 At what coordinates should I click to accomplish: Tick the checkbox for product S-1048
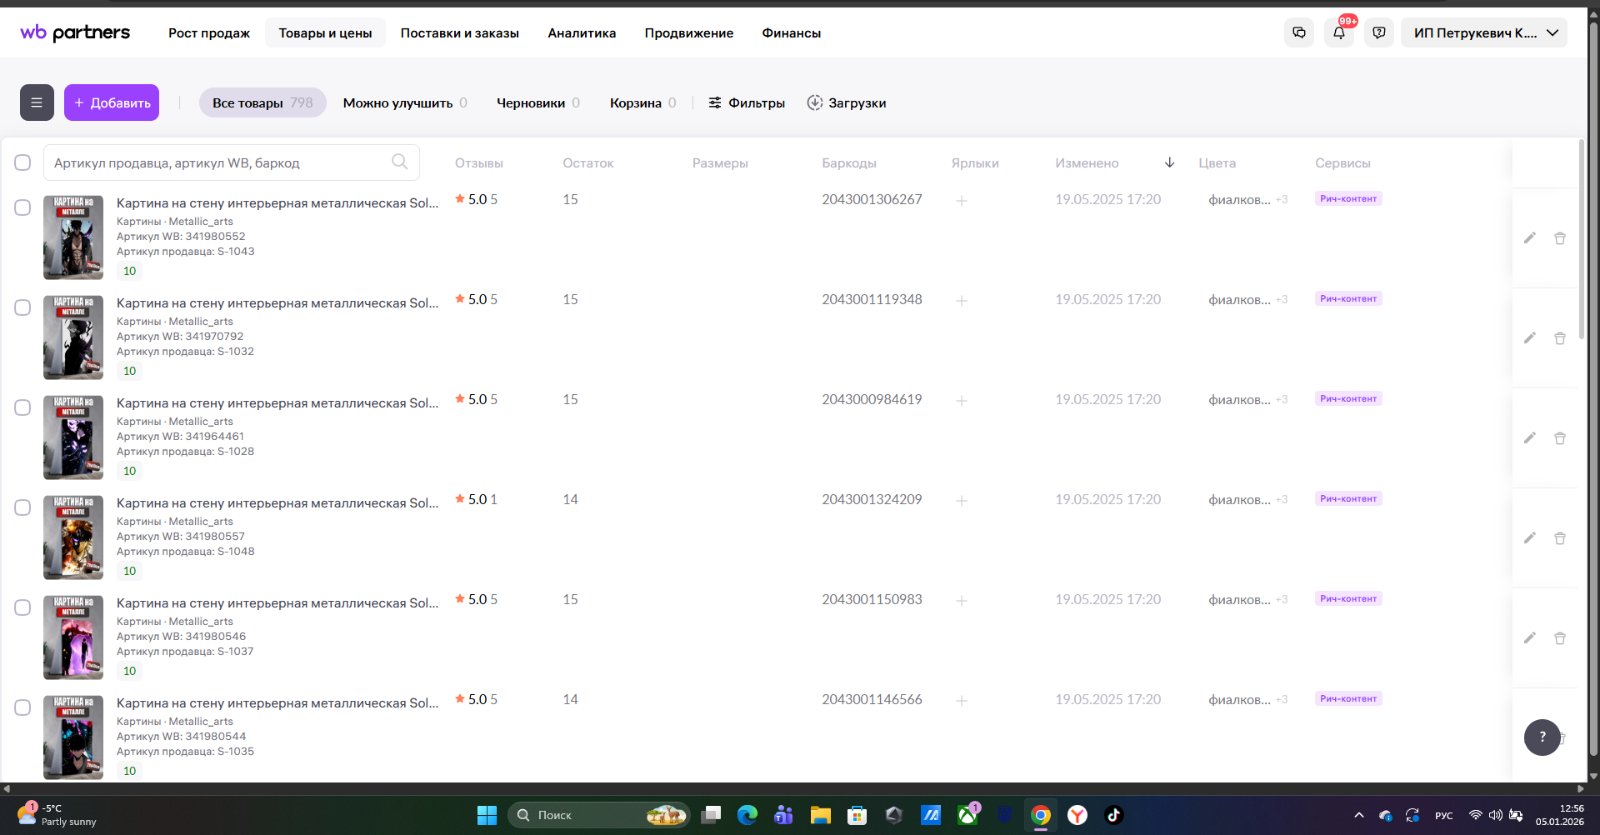(22, 508)
